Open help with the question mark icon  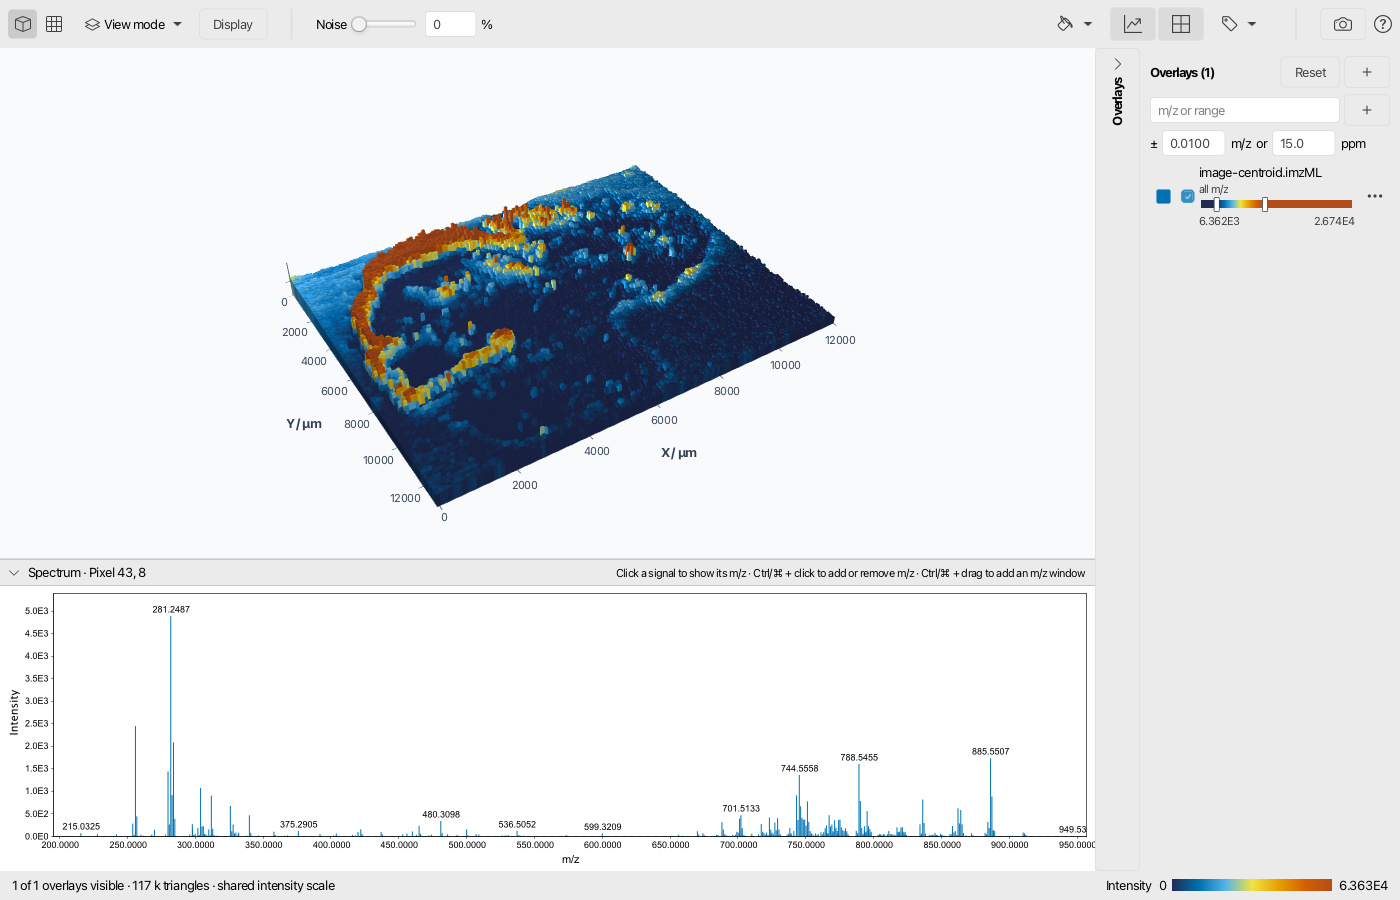coord(1382,24)
